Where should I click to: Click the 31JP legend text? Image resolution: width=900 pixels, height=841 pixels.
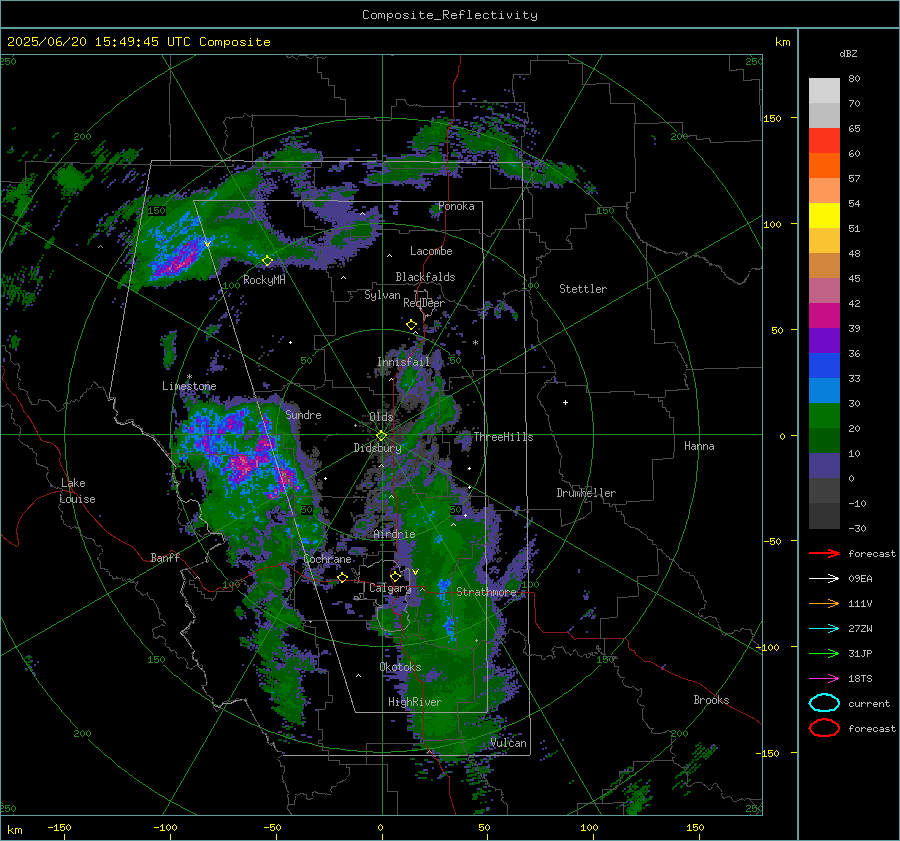point(860,653)
